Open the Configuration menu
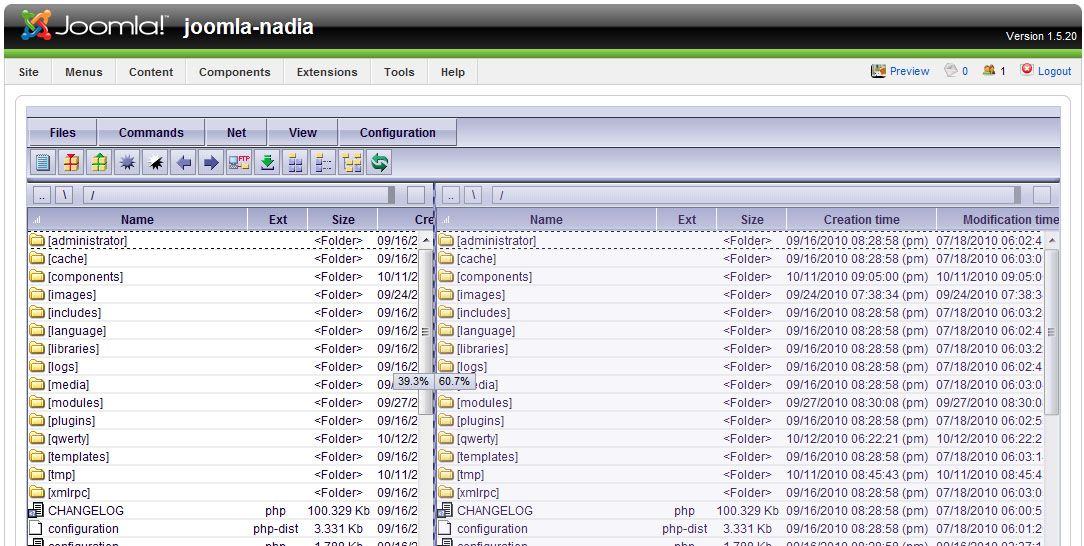 398,133
